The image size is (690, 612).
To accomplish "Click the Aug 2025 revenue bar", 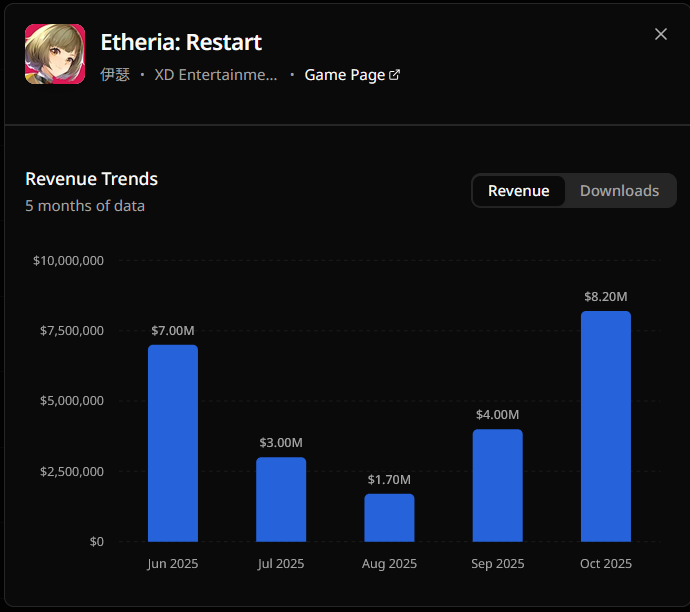I will [389, 517].
